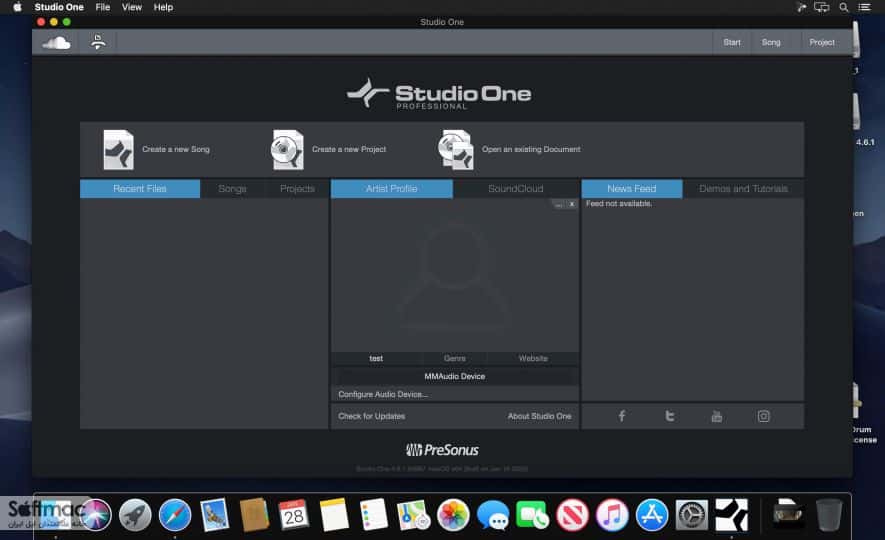Select the Recent Files tab
This screenshot has width=885, height=540.
[140, 188]
